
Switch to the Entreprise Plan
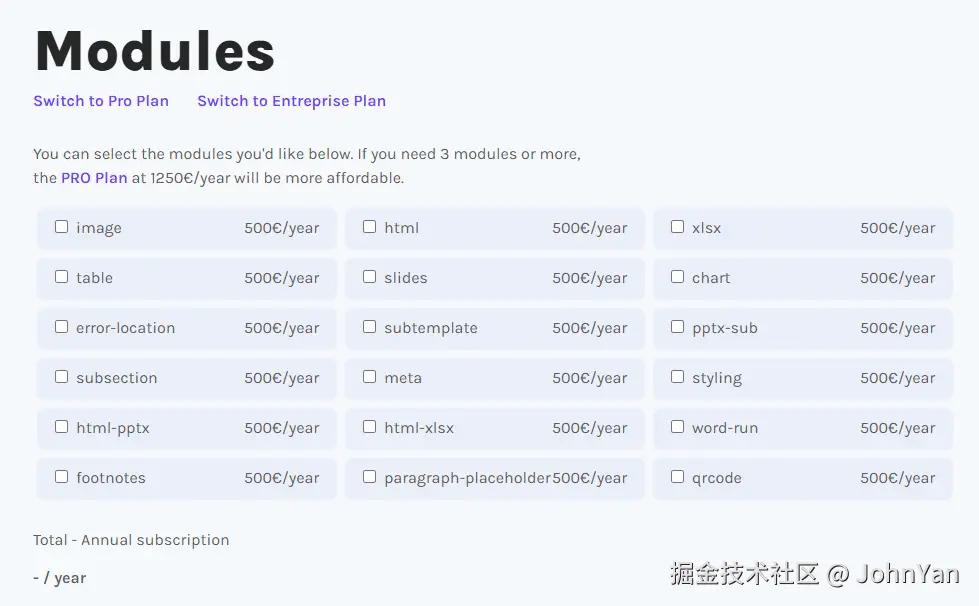coord(291,101)
